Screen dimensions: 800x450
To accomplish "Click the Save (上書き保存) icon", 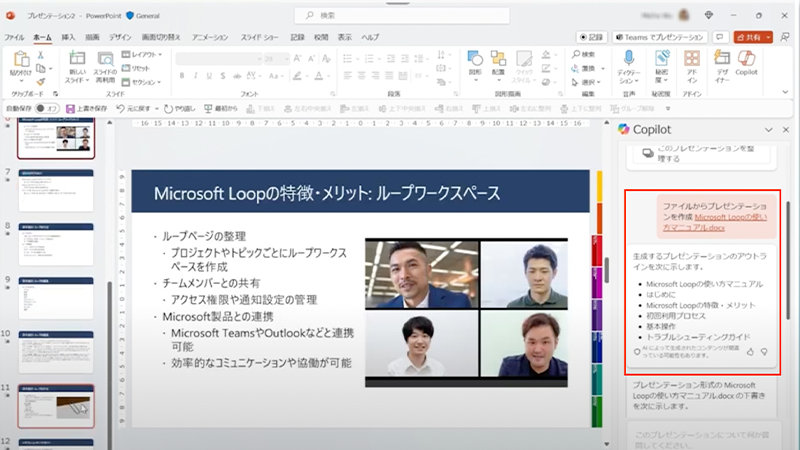I will point(71,108).
